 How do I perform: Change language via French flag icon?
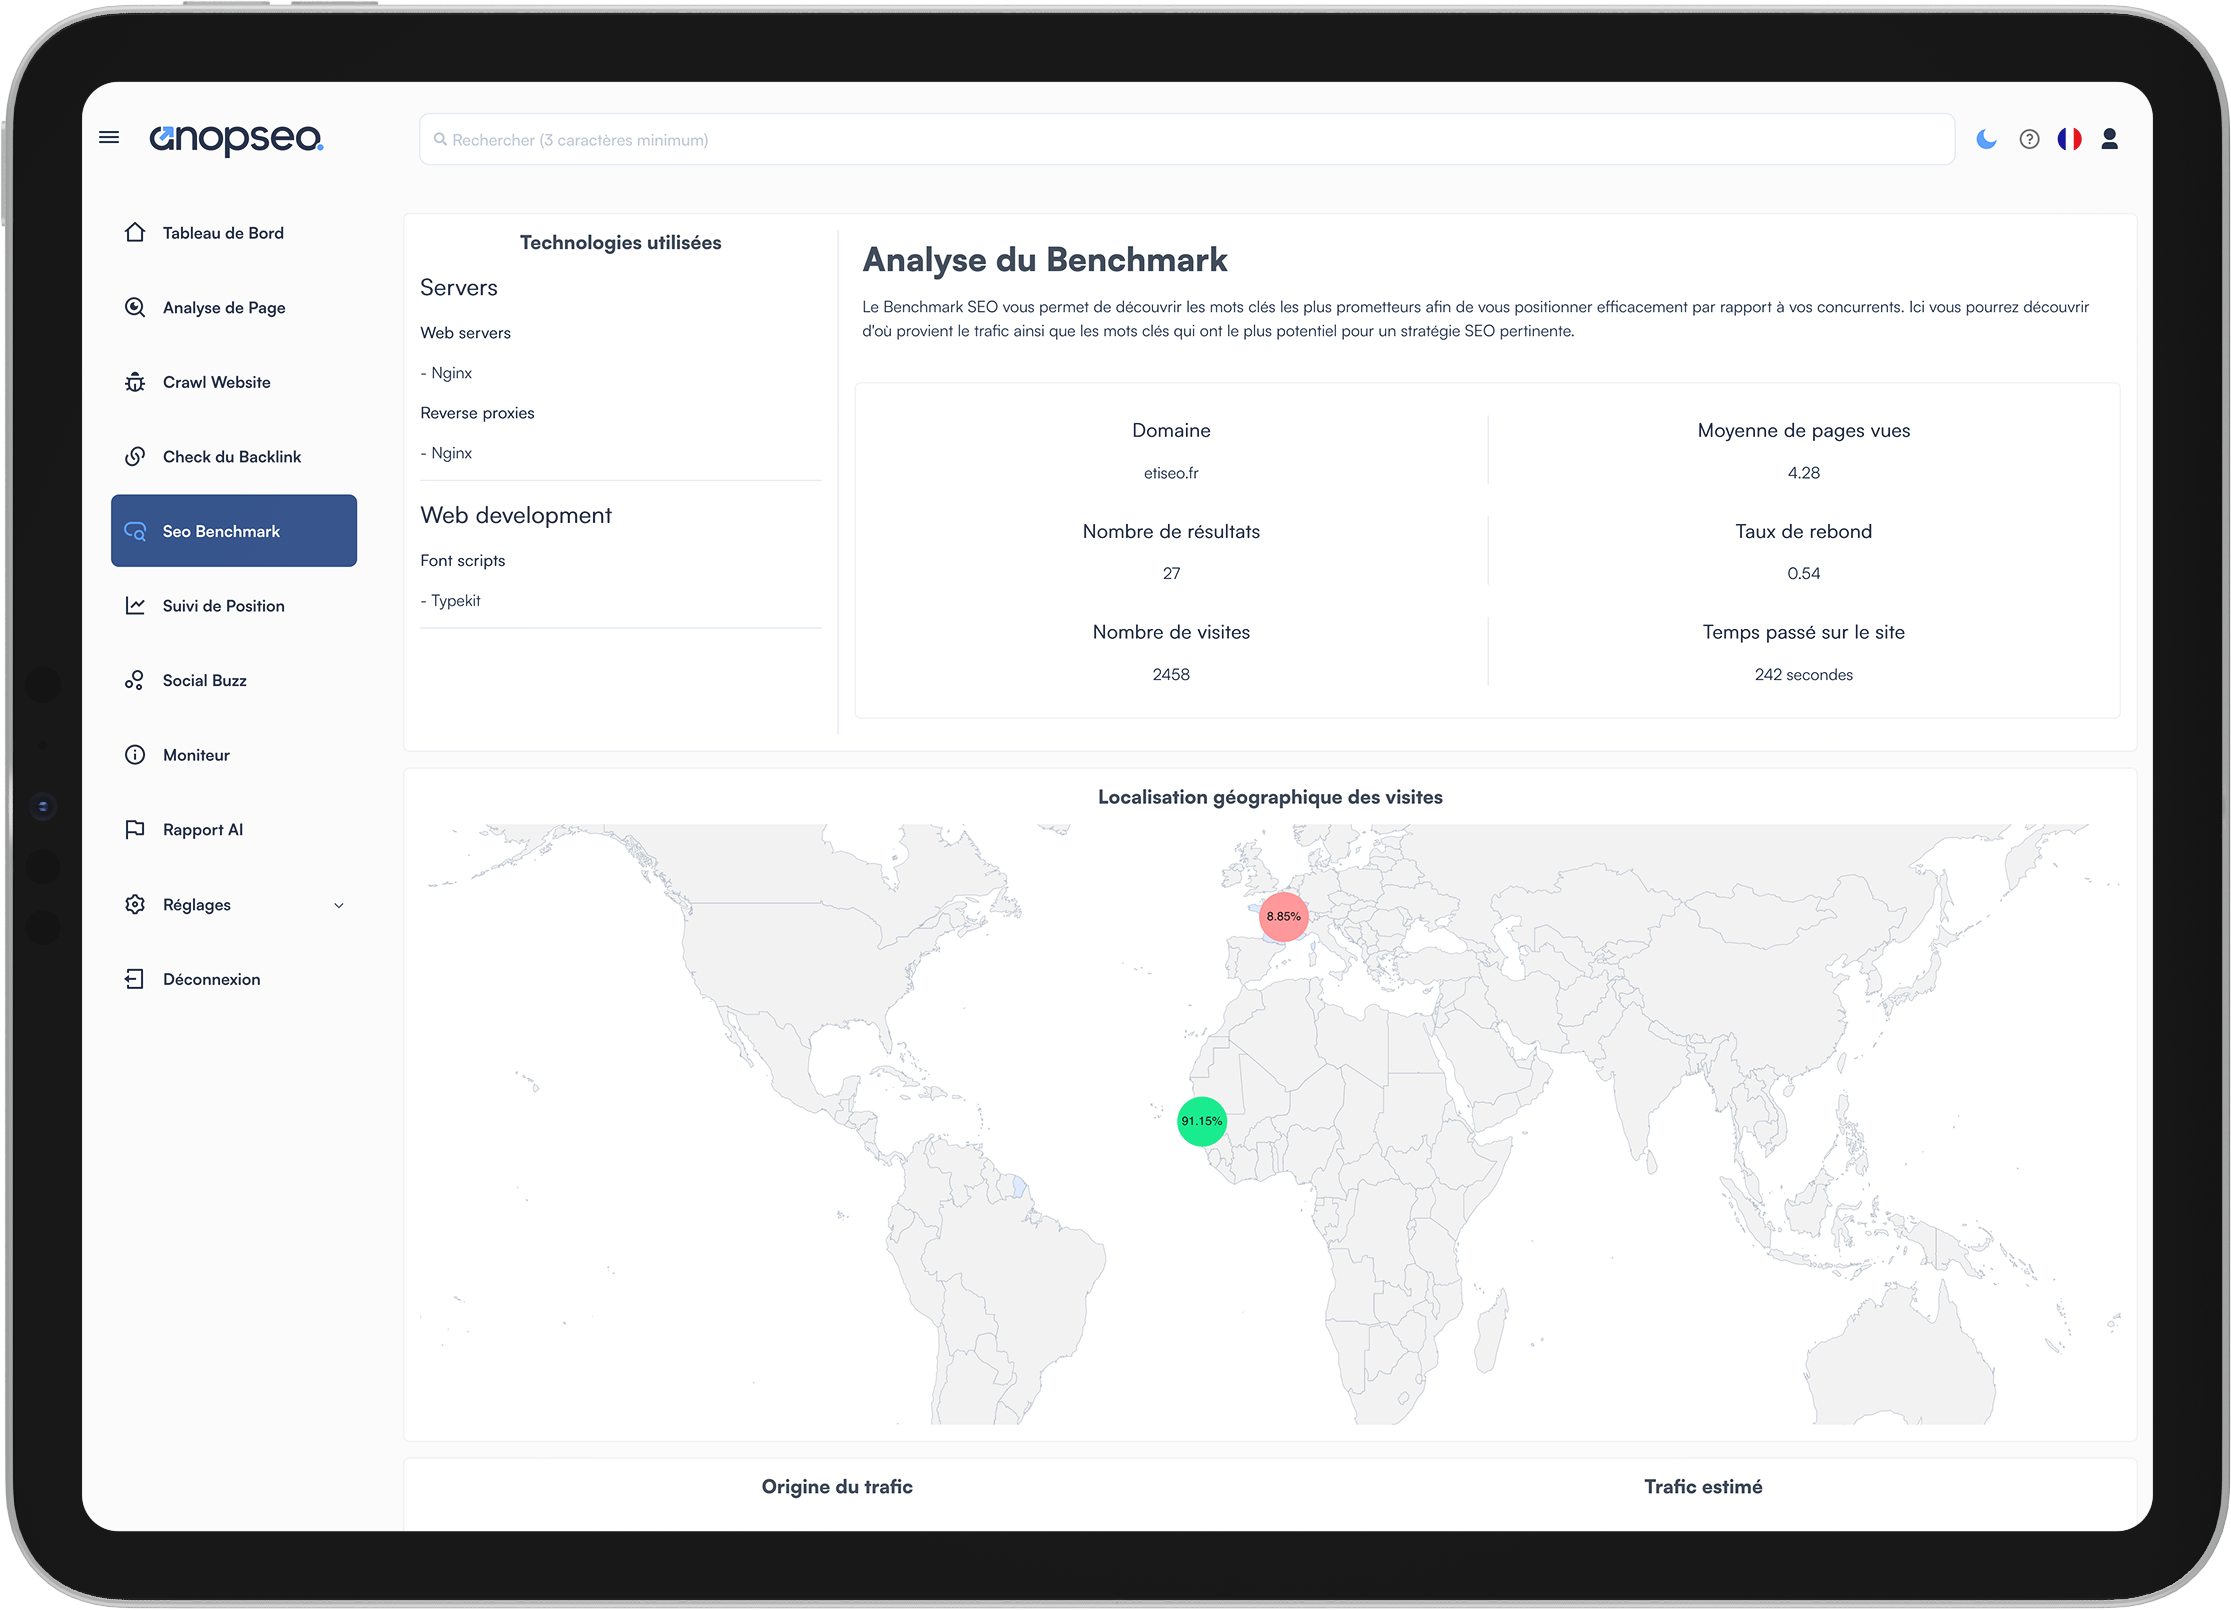point(2069,139)
